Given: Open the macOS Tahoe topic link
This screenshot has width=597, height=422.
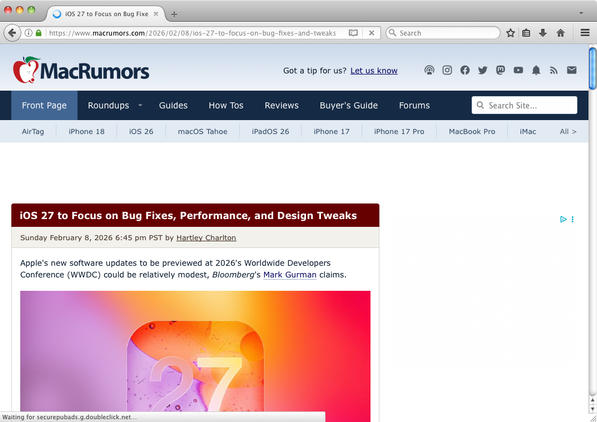Looking at the screenshot, I should (x=203, y=131).
